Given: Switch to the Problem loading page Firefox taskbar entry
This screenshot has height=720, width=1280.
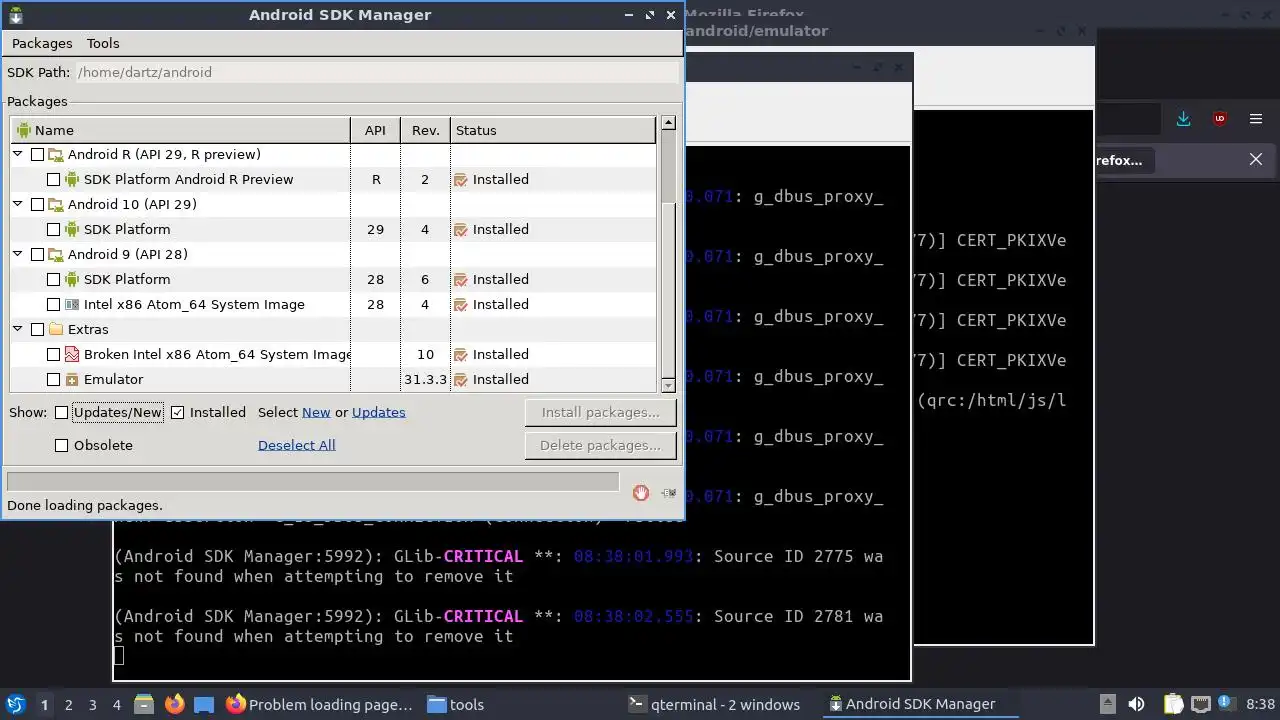Looking at the screenshot, I should [x=319, y=704].
